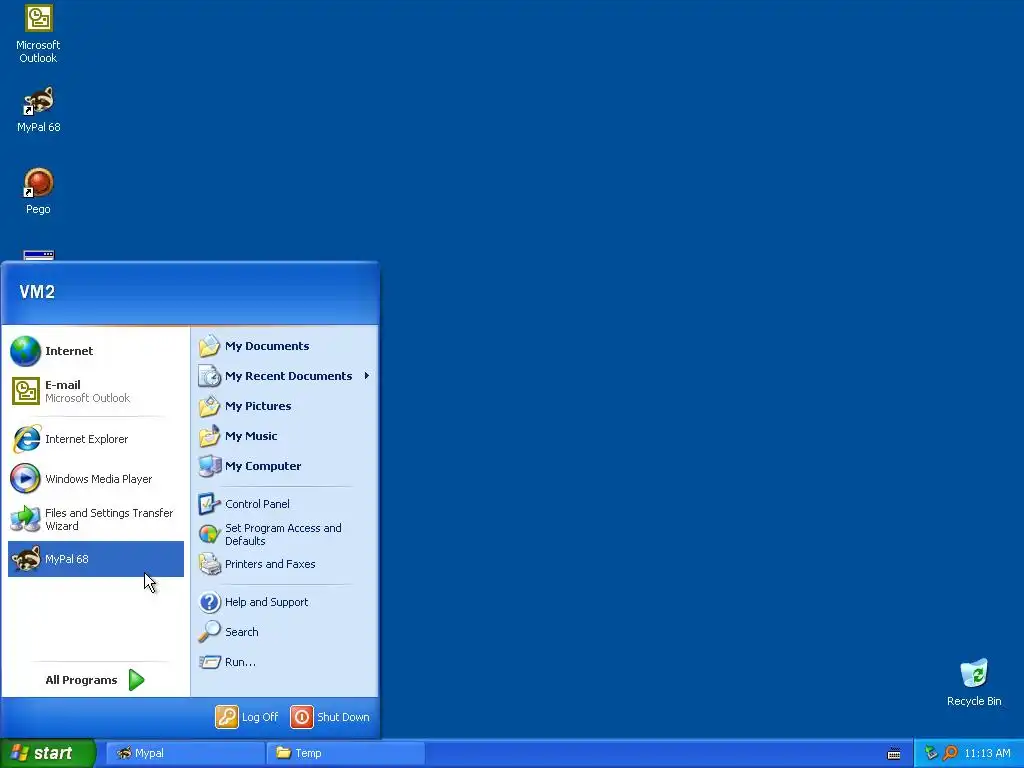Click the network connection tray icon
This screenshot has width=1024, height=768.
pyautogui.click(x=931, y=753)
